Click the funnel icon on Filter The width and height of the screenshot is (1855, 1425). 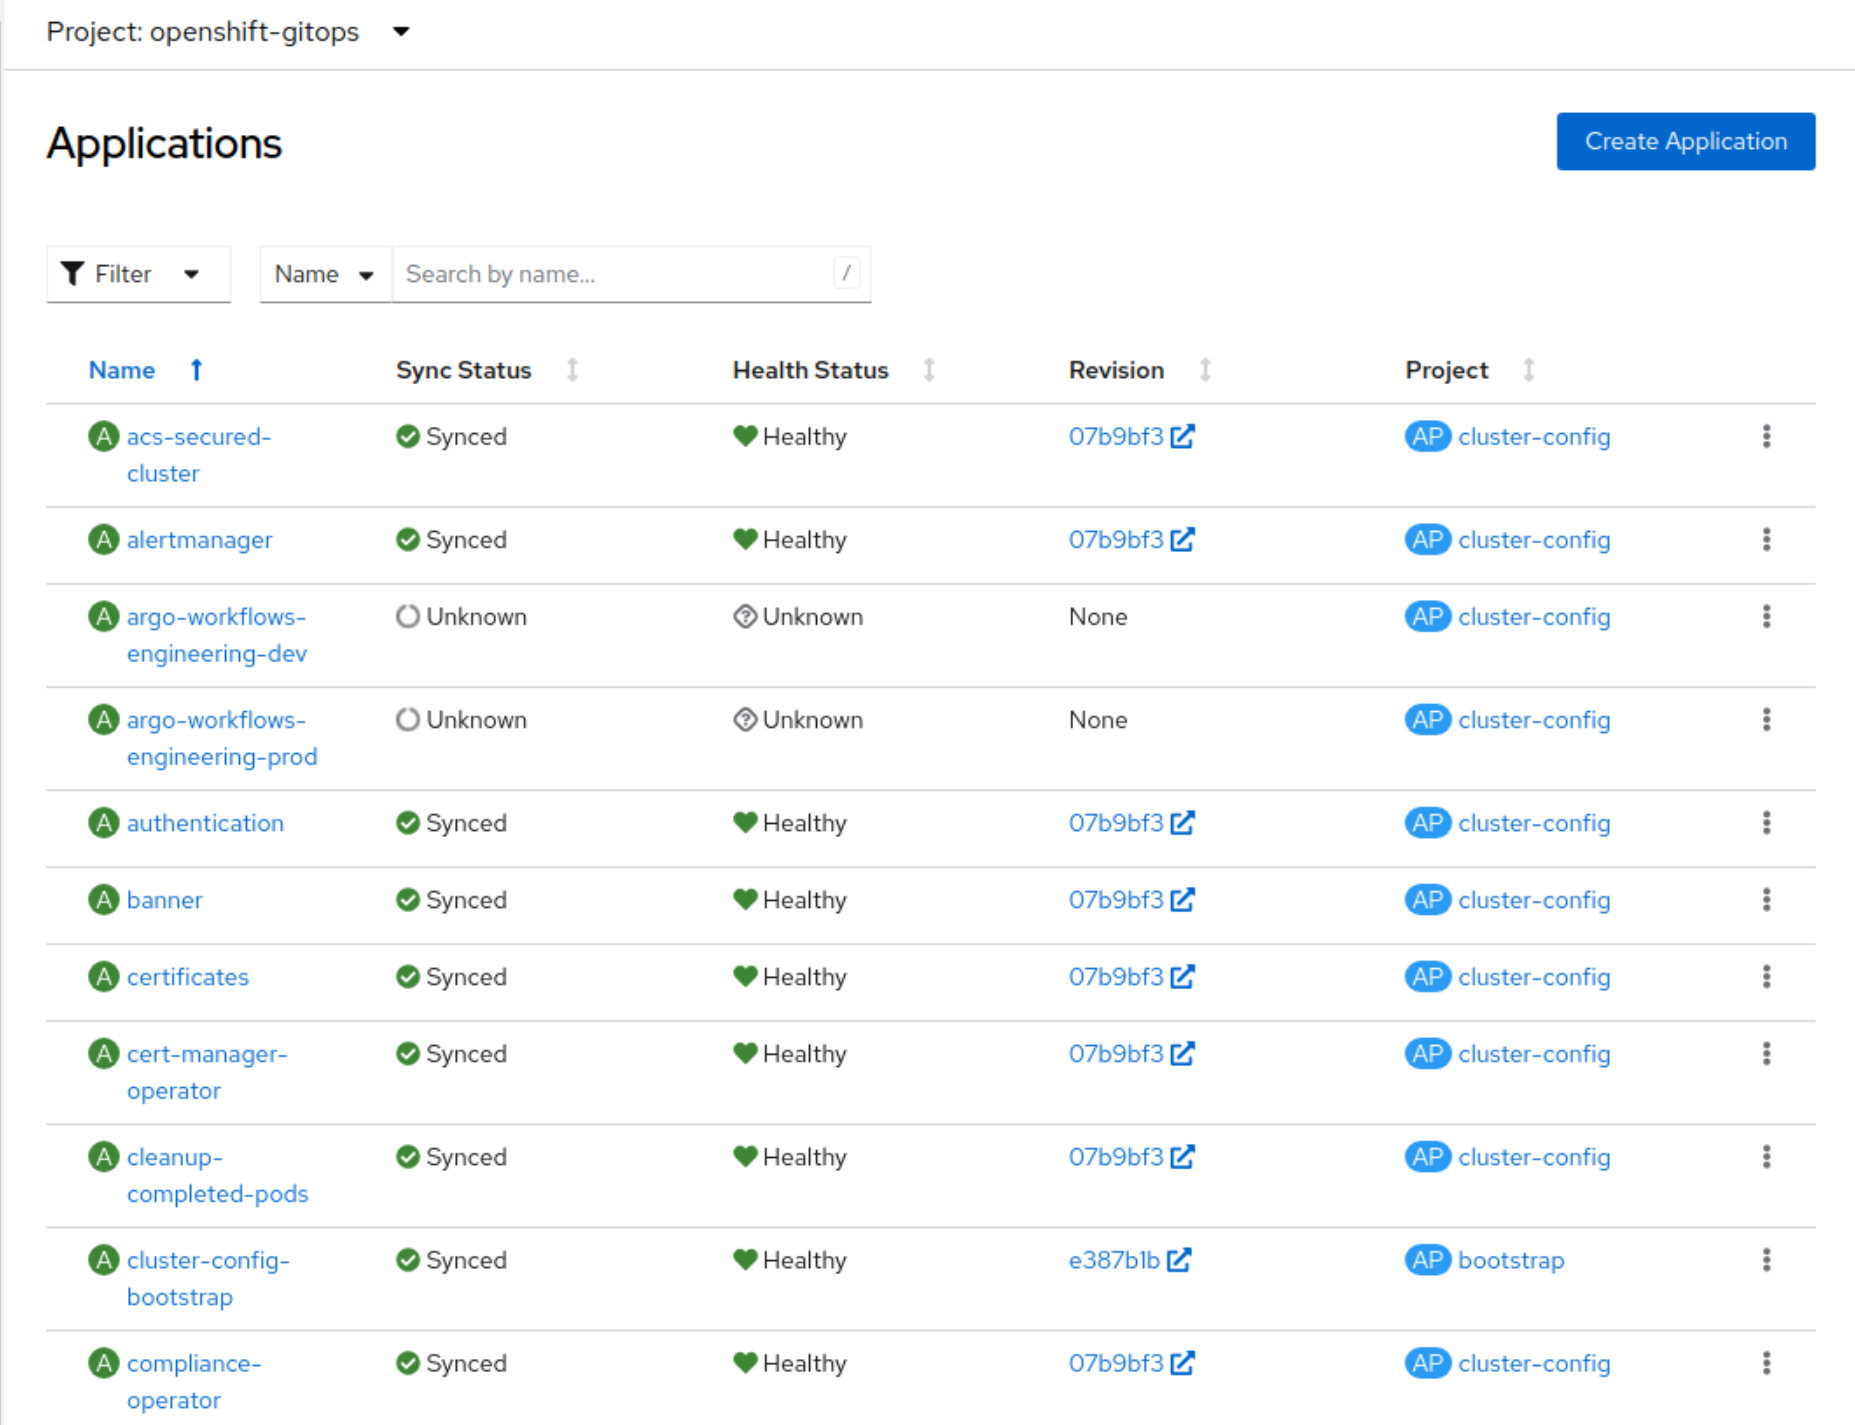tap(72, 274)
